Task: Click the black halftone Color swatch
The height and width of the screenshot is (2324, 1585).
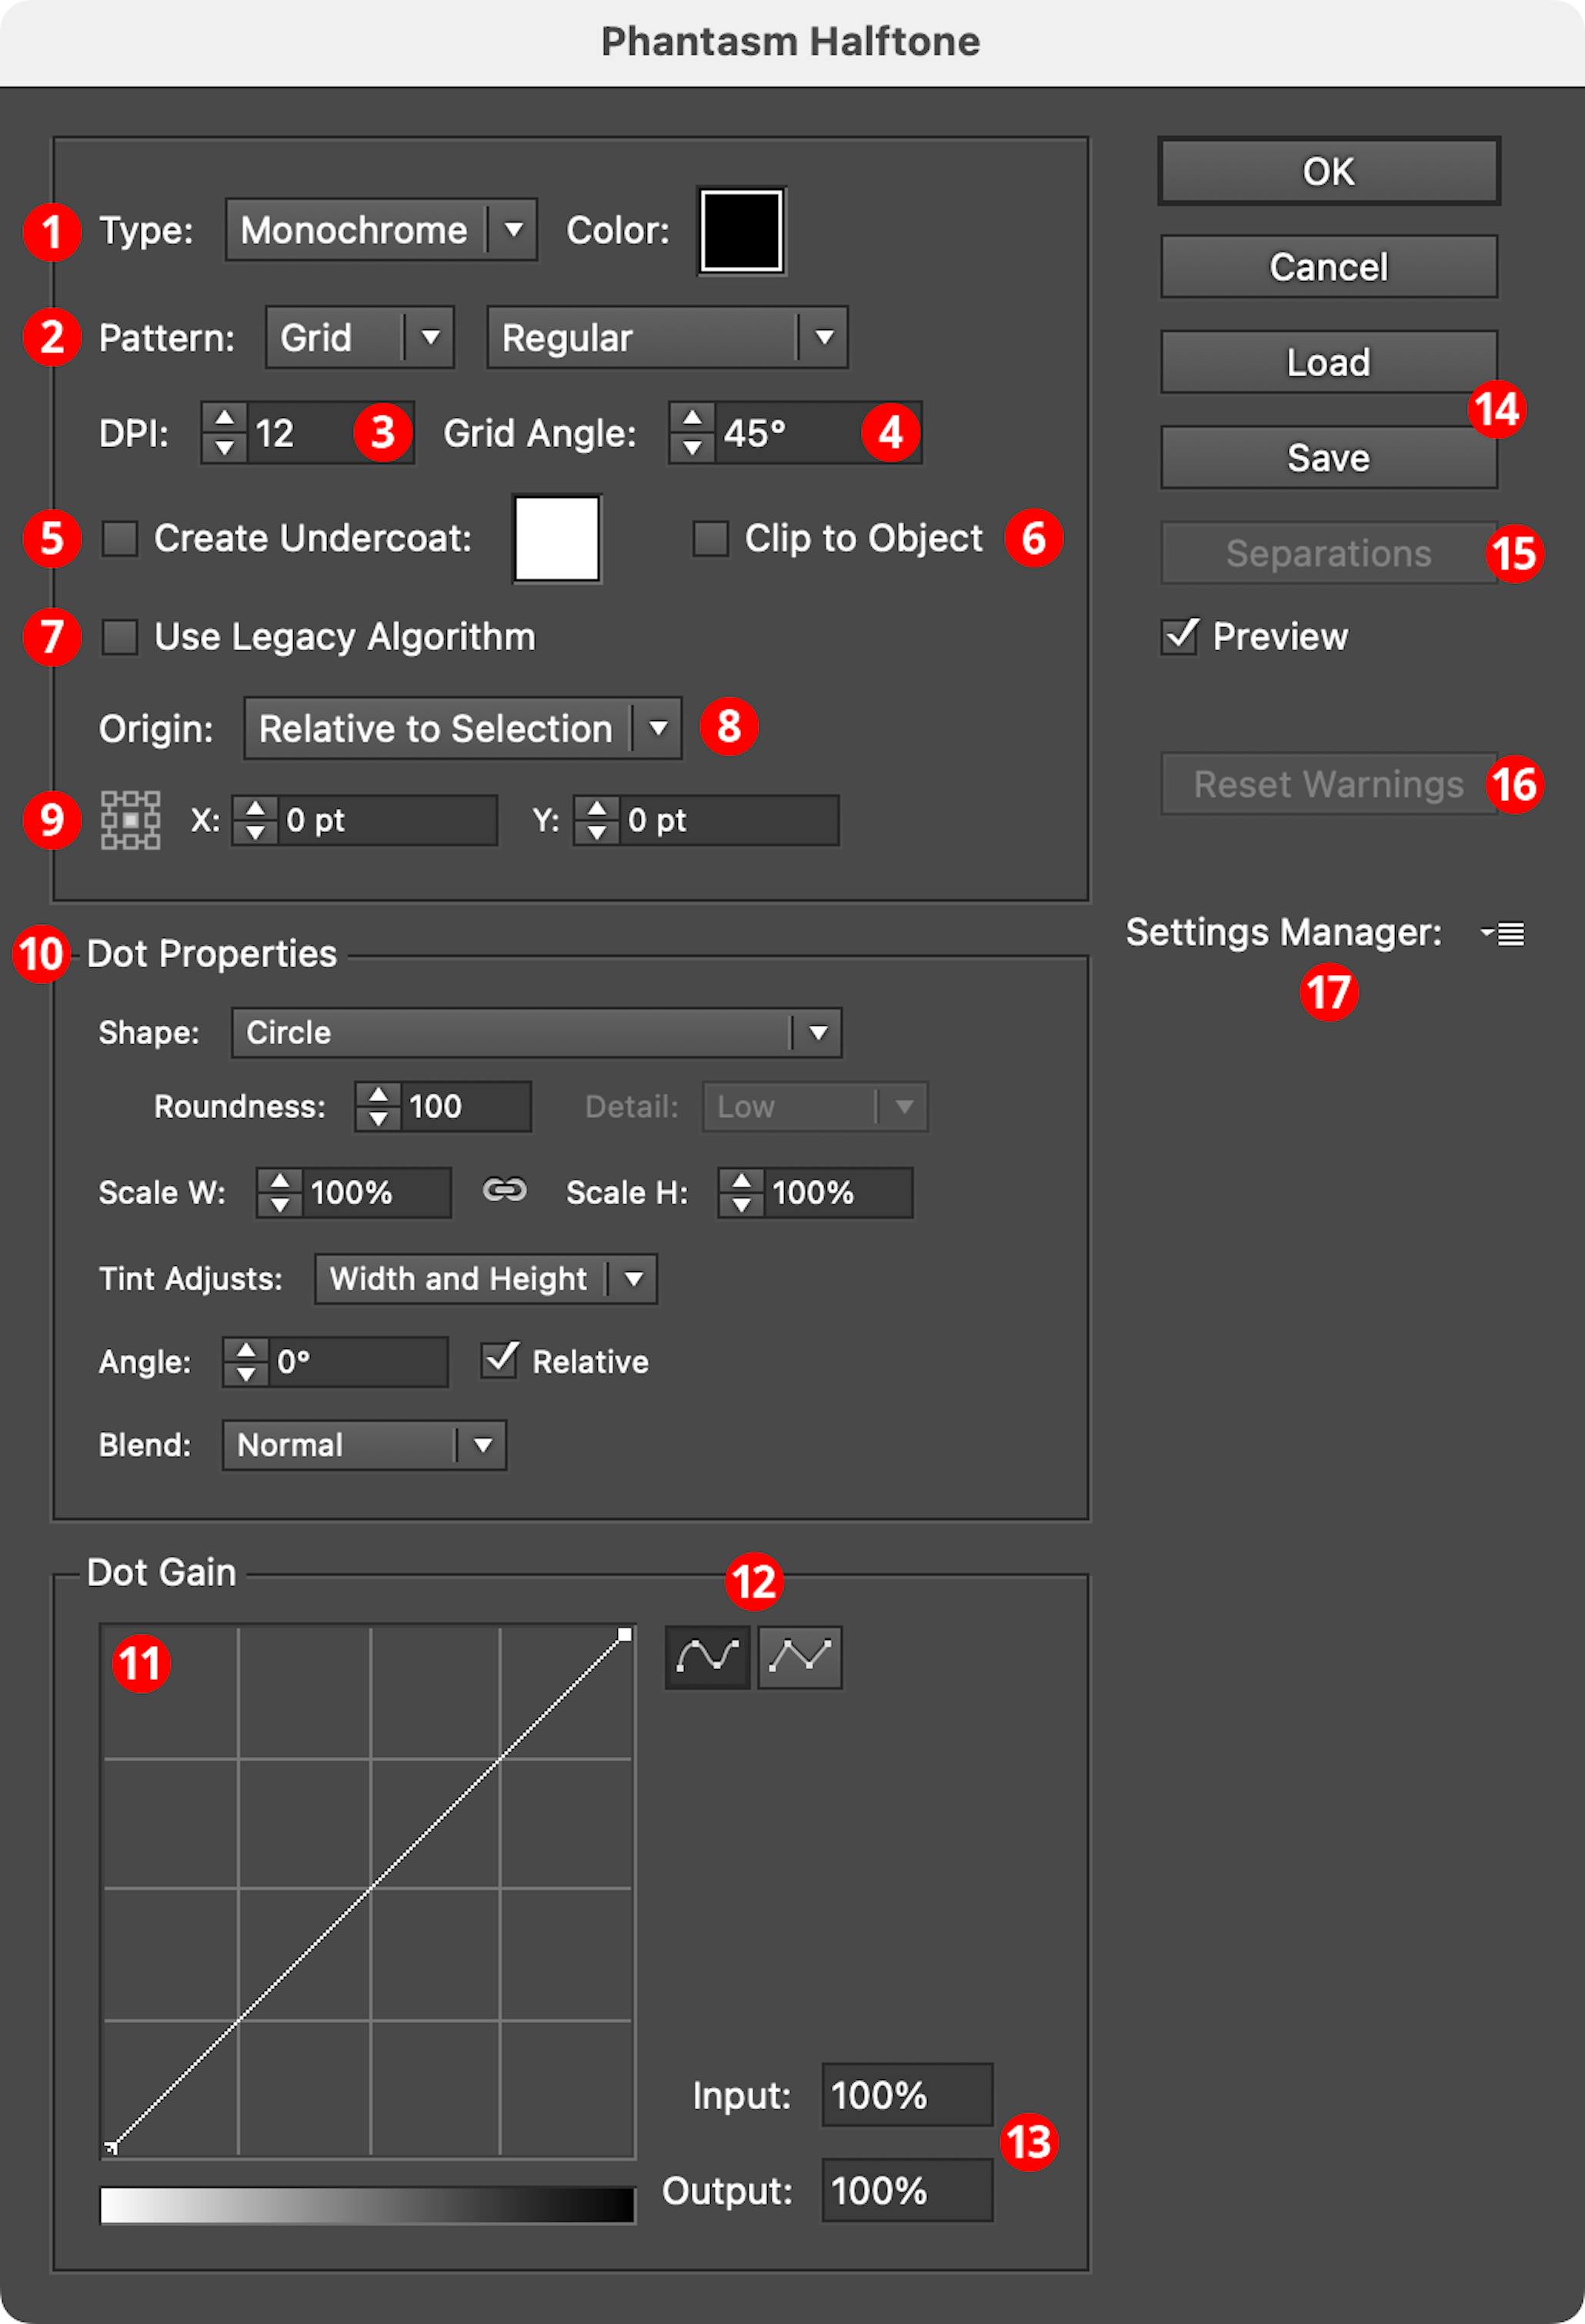Action: click(x=740, y=231)
